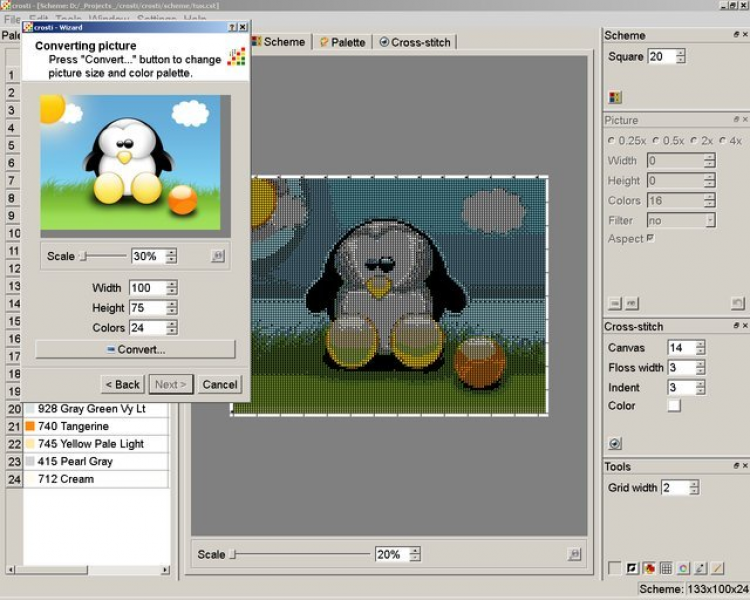Screen dimensions: 750x600
Task: Float the Cross-stitch dock panel
Action: (x=736, y=325)
